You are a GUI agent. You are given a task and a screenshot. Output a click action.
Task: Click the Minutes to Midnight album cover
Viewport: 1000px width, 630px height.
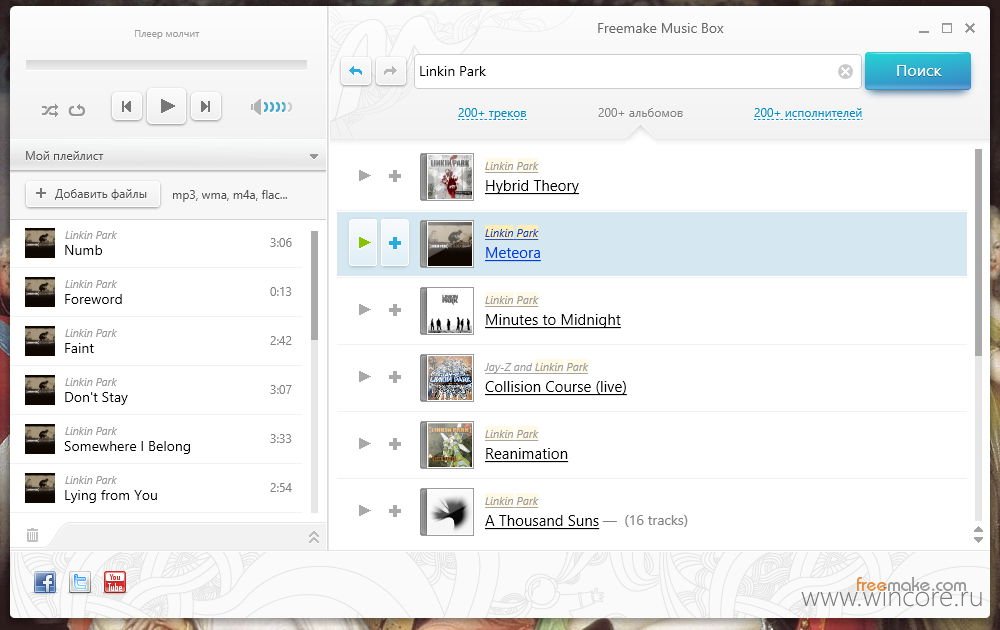(447, 311)
